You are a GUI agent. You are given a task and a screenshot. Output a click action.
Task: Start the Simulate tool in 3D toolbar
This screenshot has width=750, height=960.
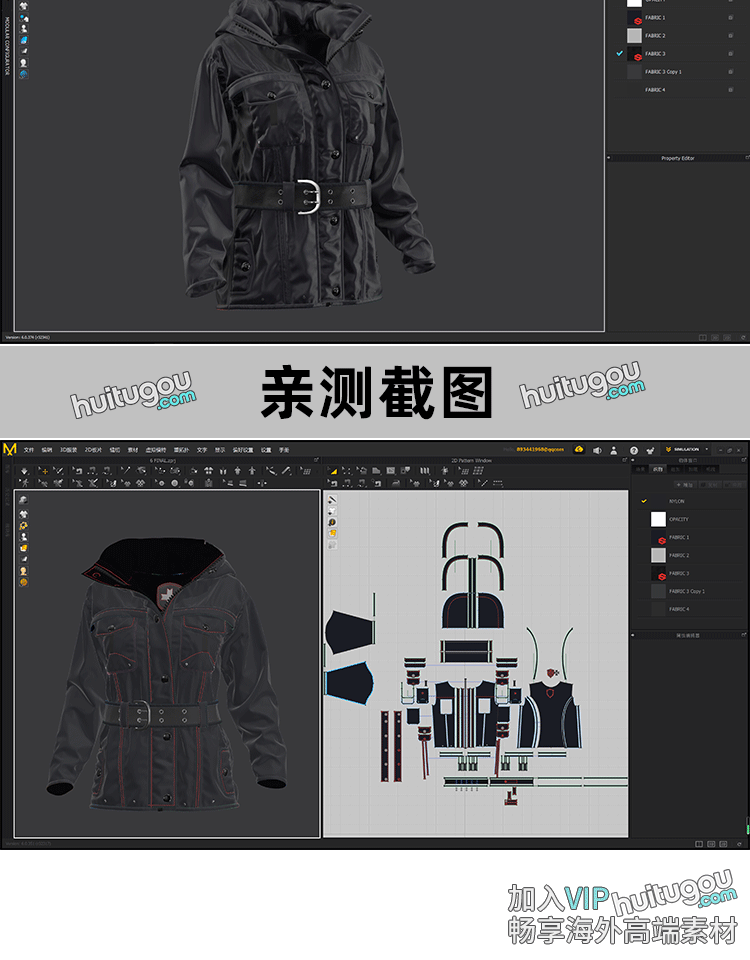(24, 471)
